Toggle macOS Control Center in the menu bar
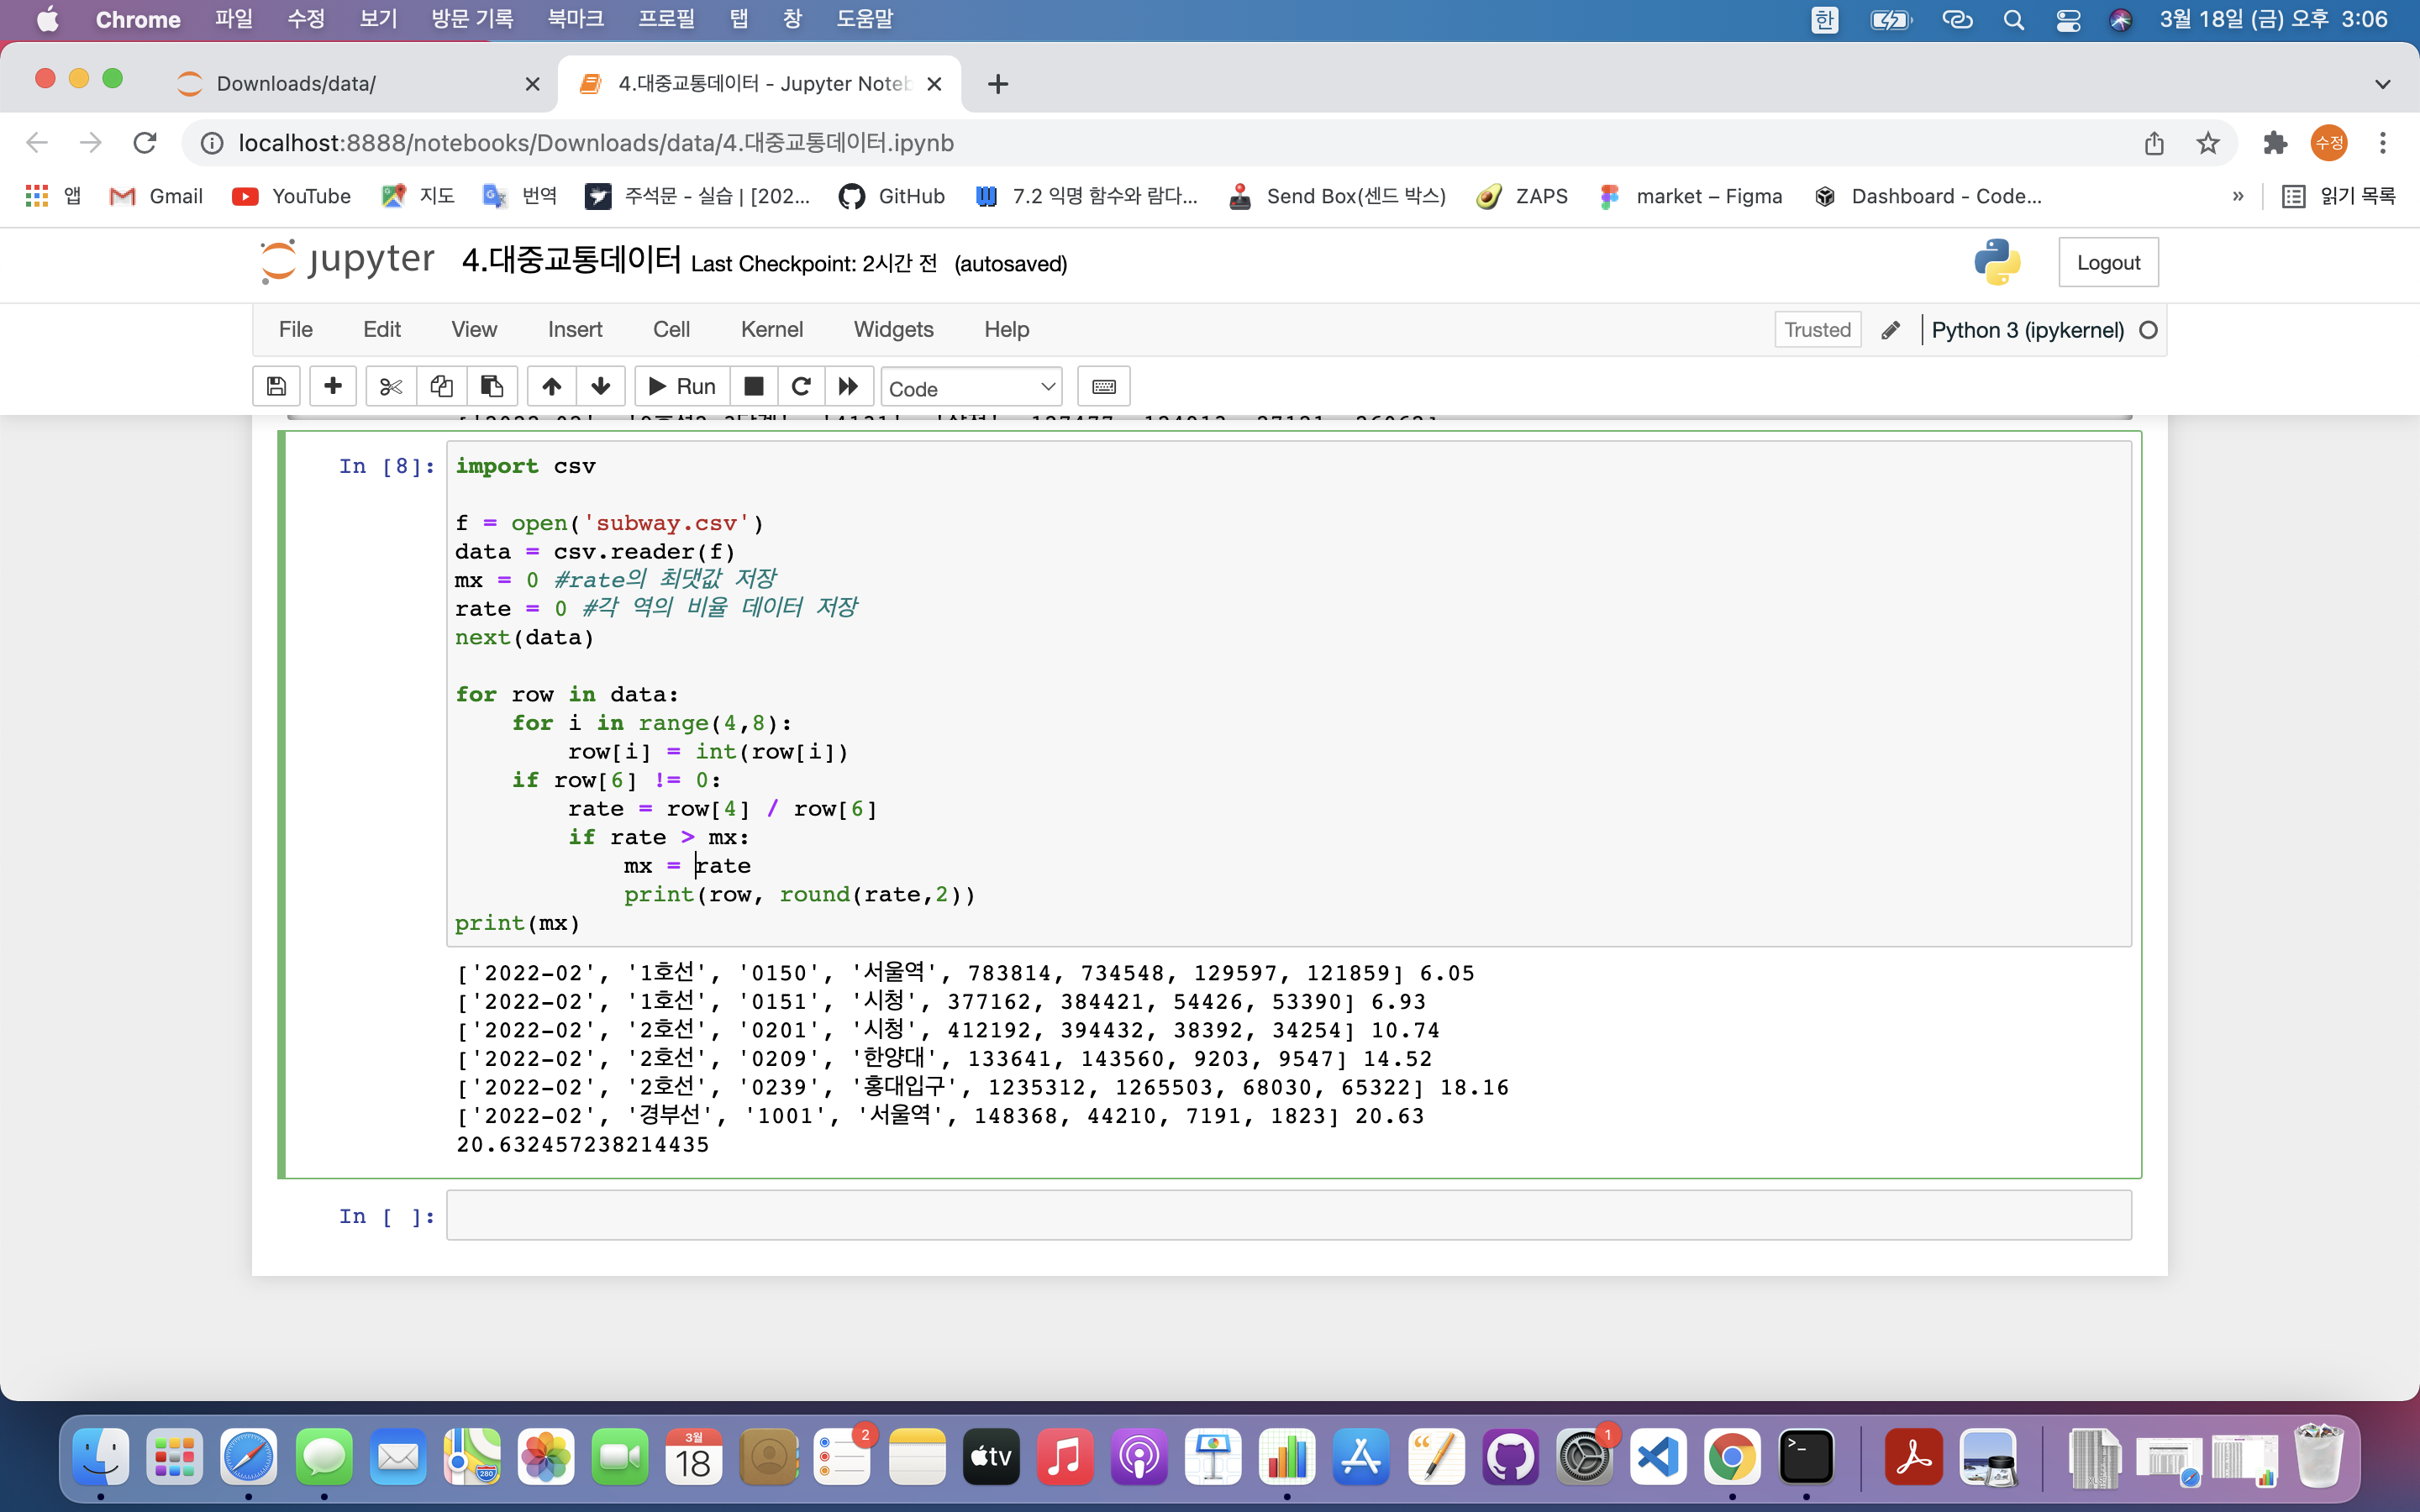 point(2068,20)
